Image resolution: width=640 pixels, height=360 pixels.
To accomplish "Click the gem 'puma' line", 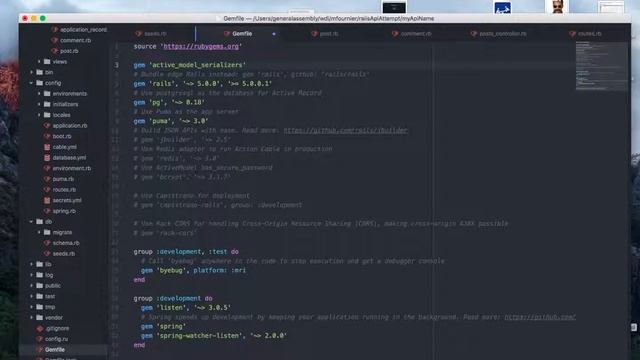I will tap(171, 121).
